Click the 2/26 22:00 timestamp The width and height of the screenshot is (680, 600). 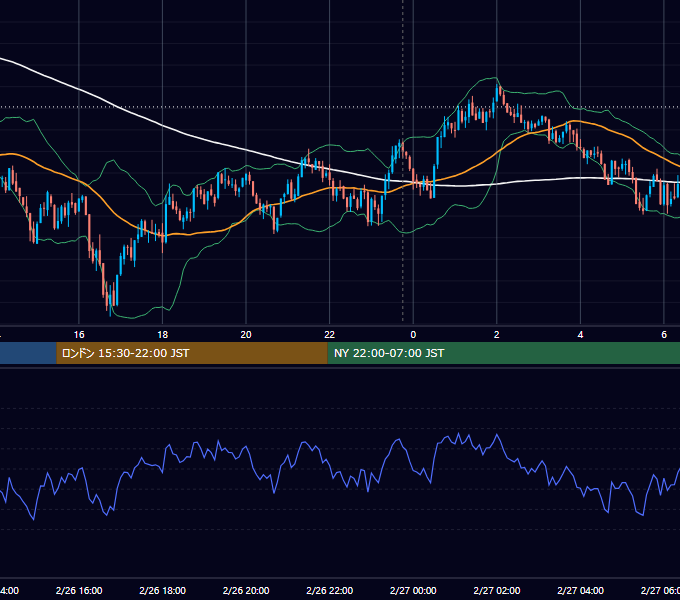[330, 590]
